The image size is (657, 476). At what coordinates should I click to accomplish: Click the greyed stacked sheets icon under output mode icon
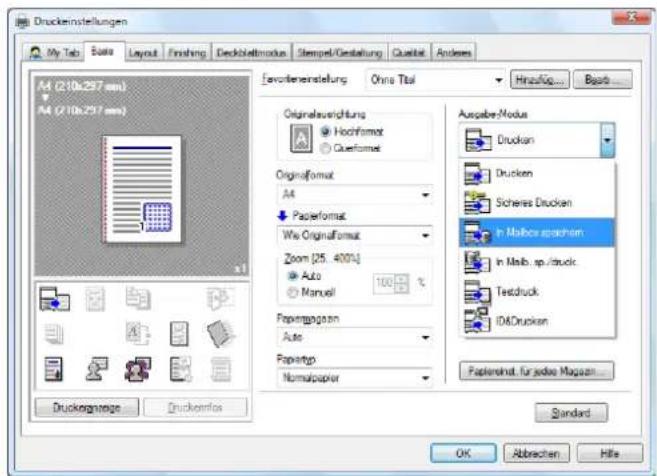[x=54, y=334]
